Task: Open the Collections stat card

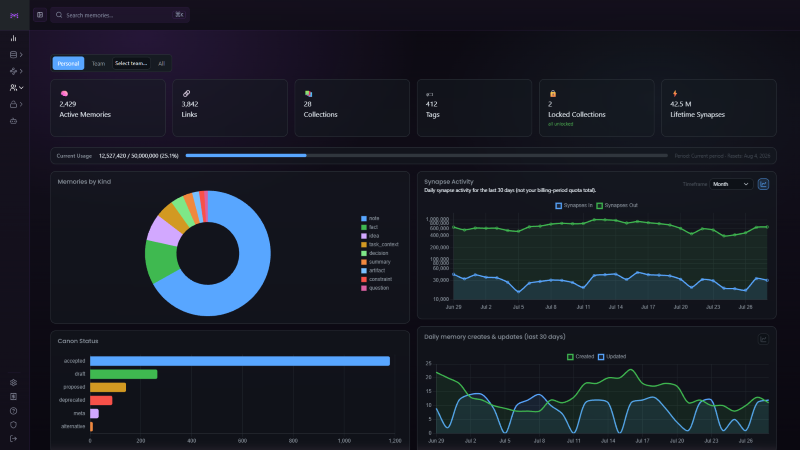Action: coord(352,108)
